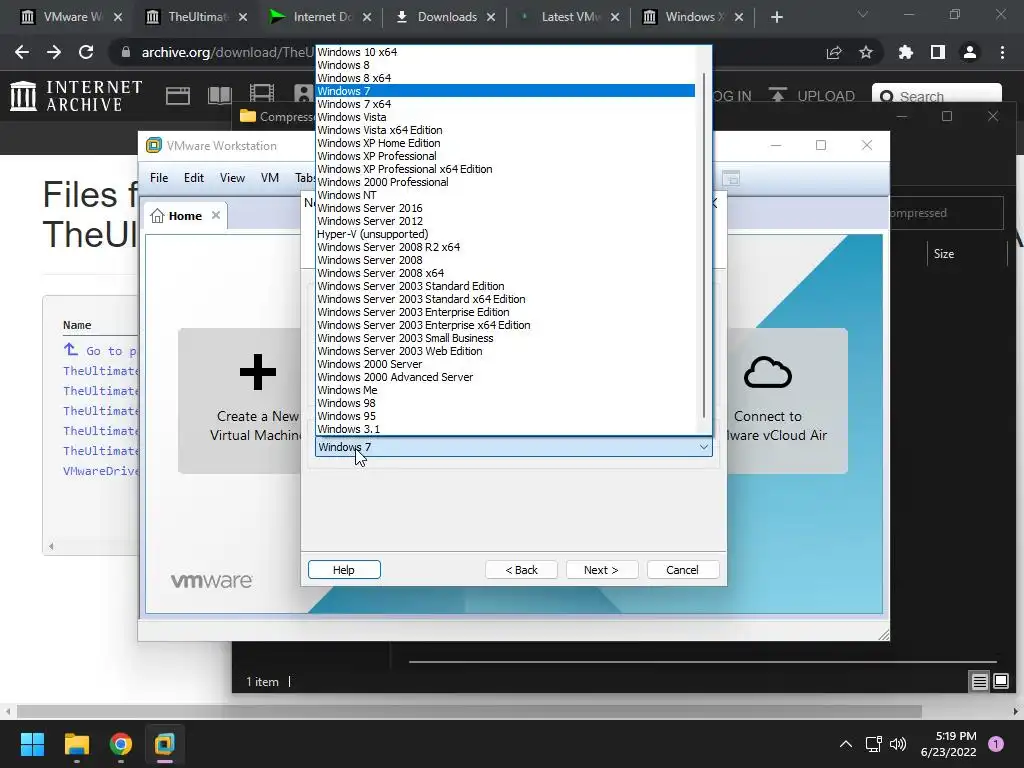Open Internet Archive texts book icon

(x=220, y=96)
